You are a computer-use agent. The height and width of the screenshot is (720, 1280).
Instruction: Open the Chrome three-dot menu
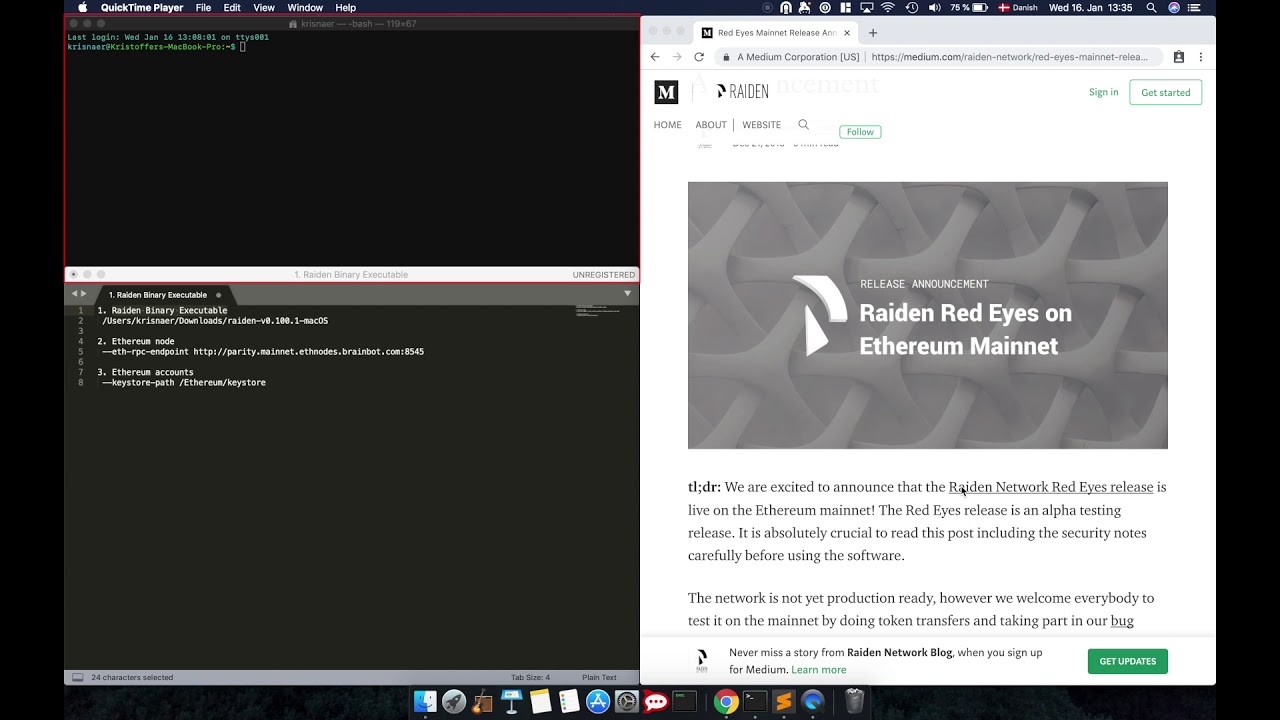tap(1200, 57)
